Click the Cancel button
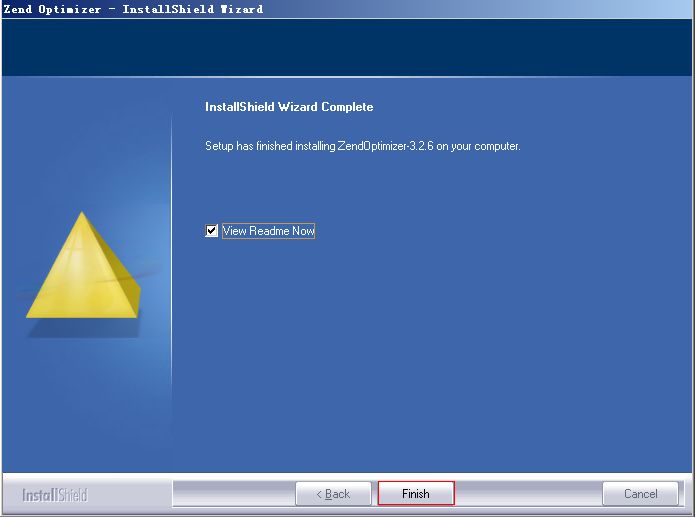 tap(640, 494)
